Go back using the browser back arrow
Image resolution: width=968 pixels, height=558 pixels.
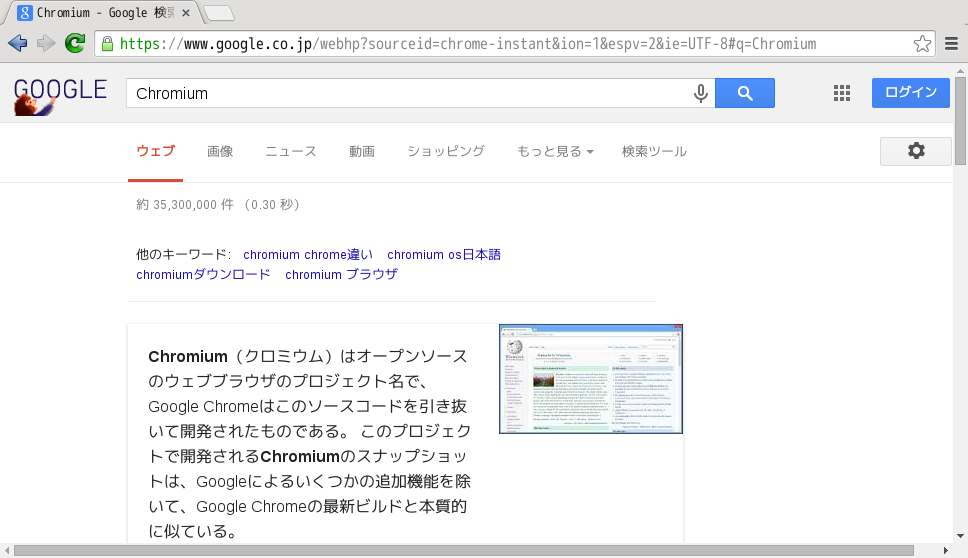point(17,43)
